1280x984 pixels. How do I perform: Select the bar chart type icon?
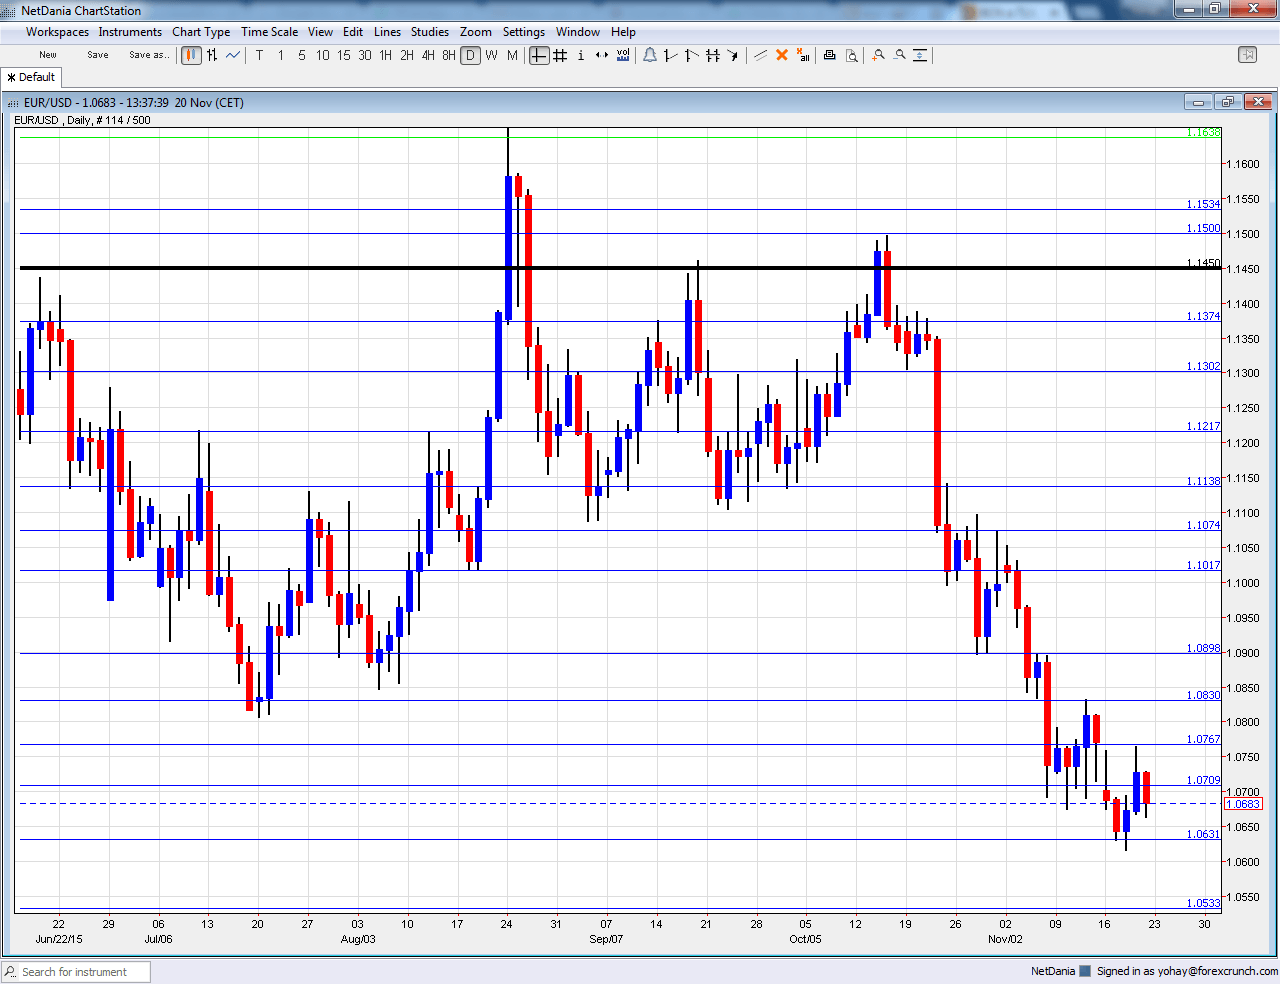pos(211,55)
